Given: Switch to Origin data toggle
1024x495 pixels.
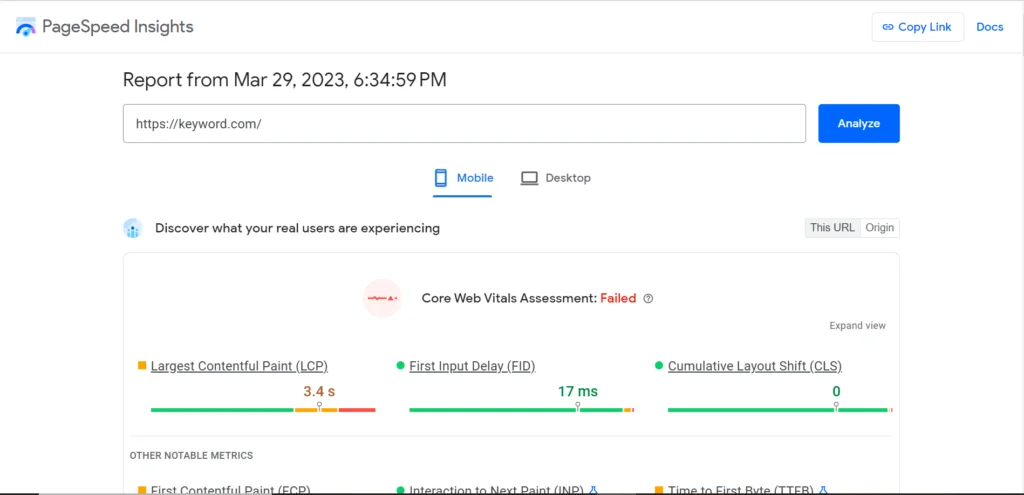Looking at the screenshot, I should (880, 228).
